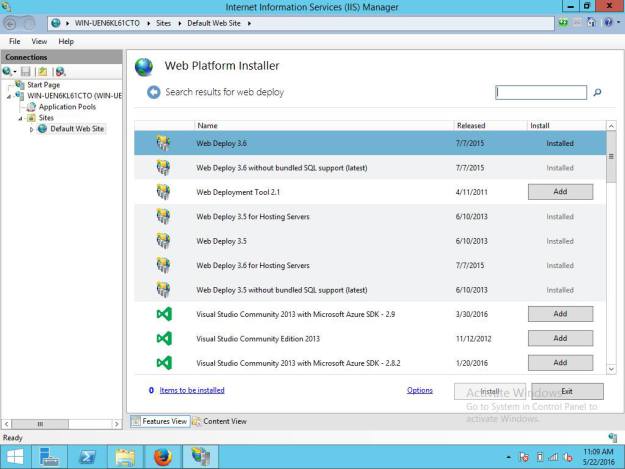The height and width of the screenshot is (469, 625).
Task: Open the View menu
Action: pyautogui.click(x=39, y=41)
